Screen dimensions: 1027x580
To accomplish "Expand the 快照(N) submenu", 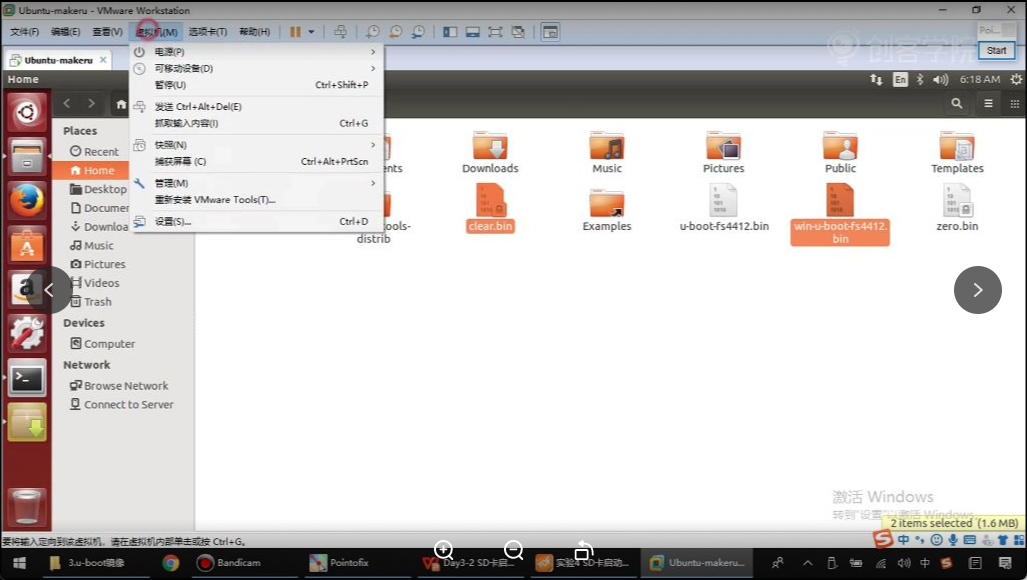I will tap(256, 145).
